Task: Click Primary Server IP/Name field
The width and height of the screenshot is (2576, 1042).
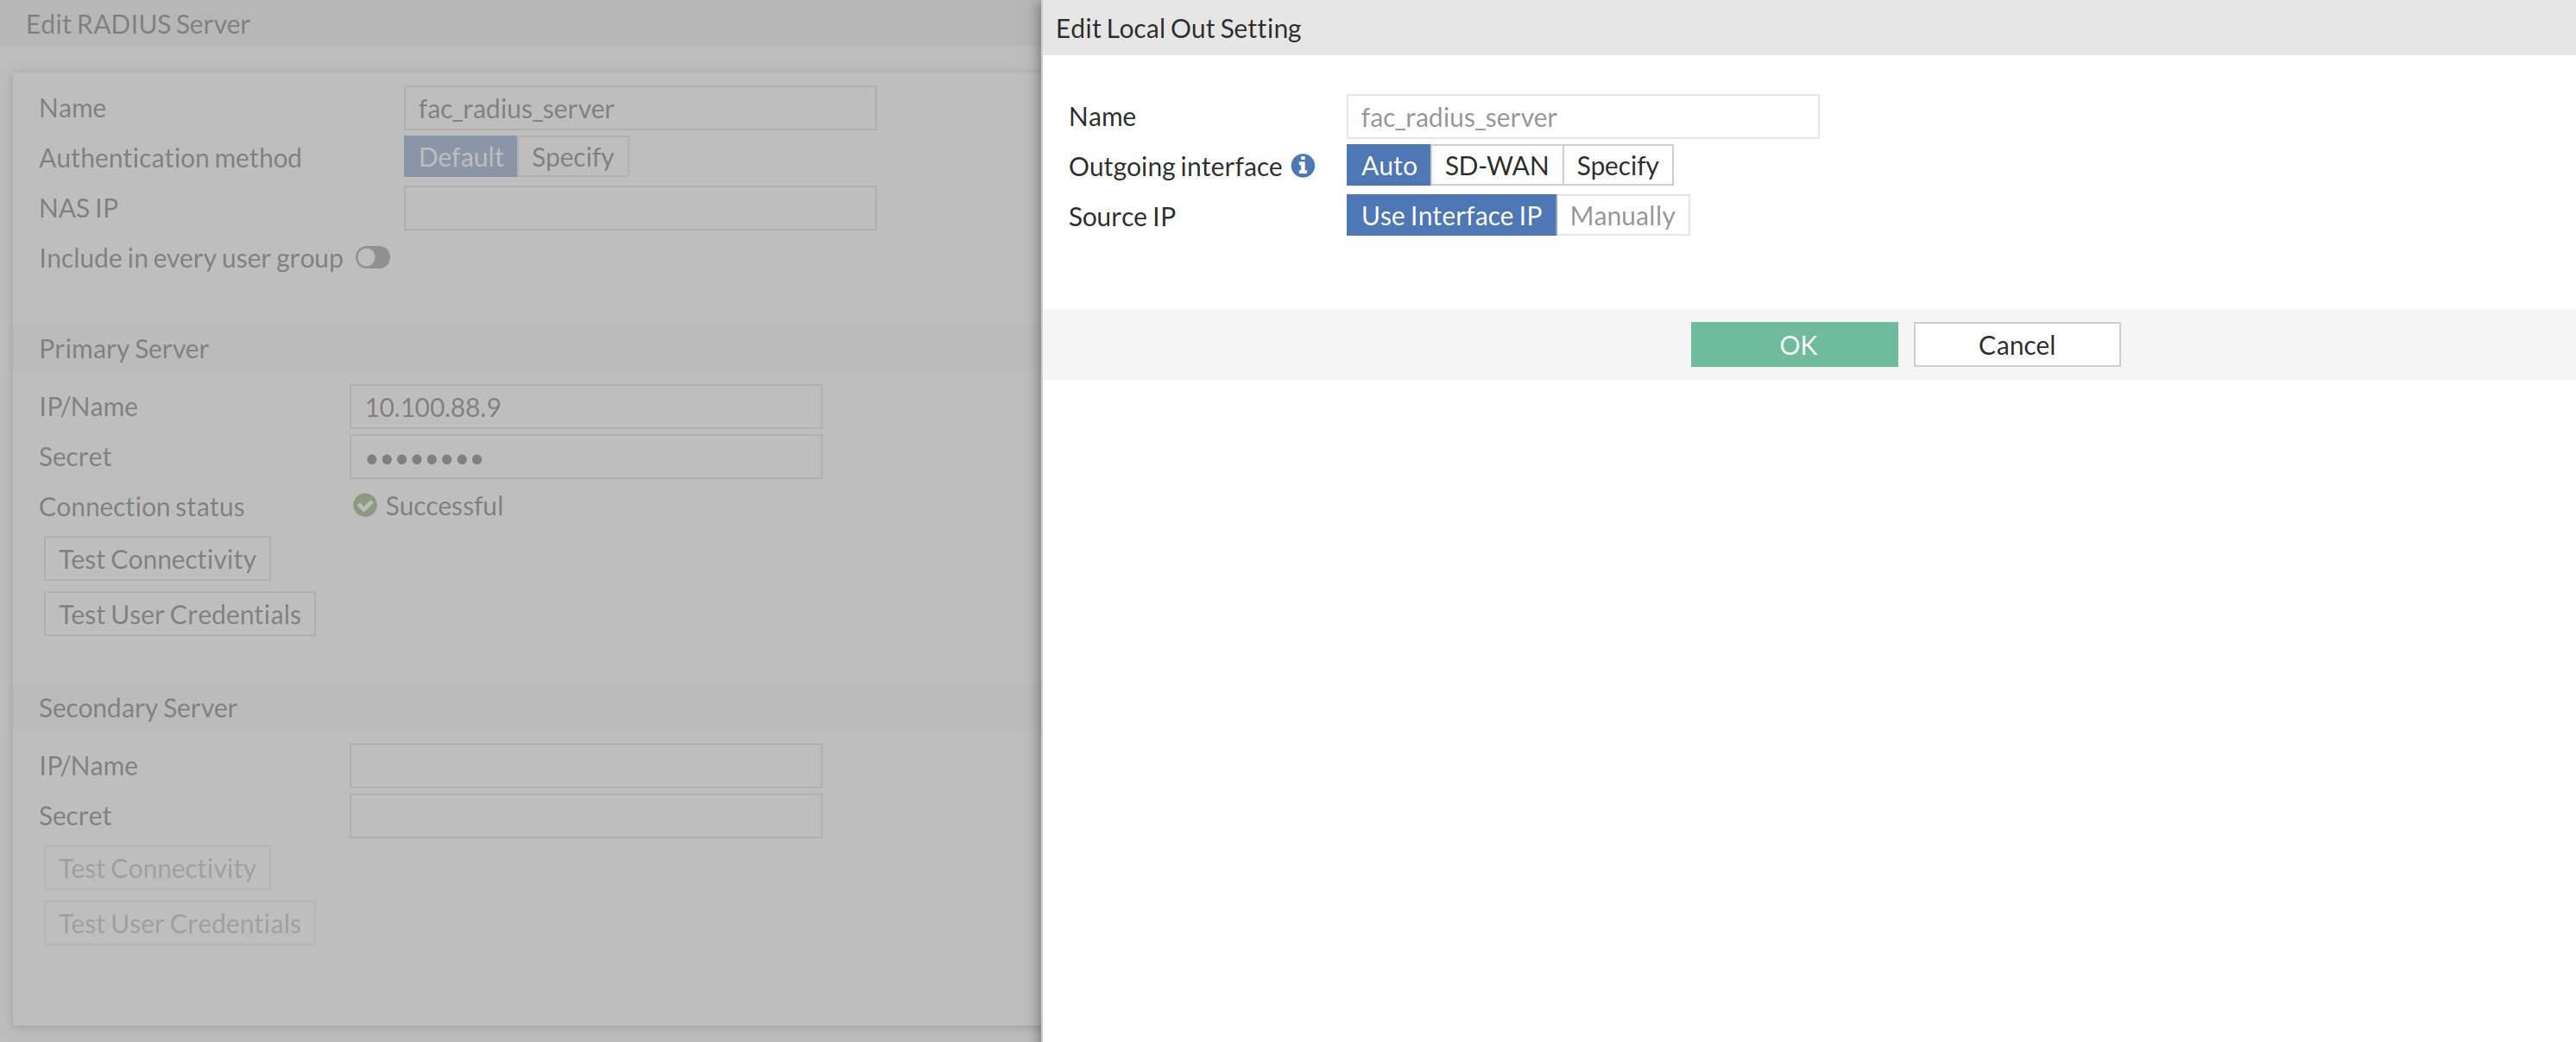Action: point(585,407)
